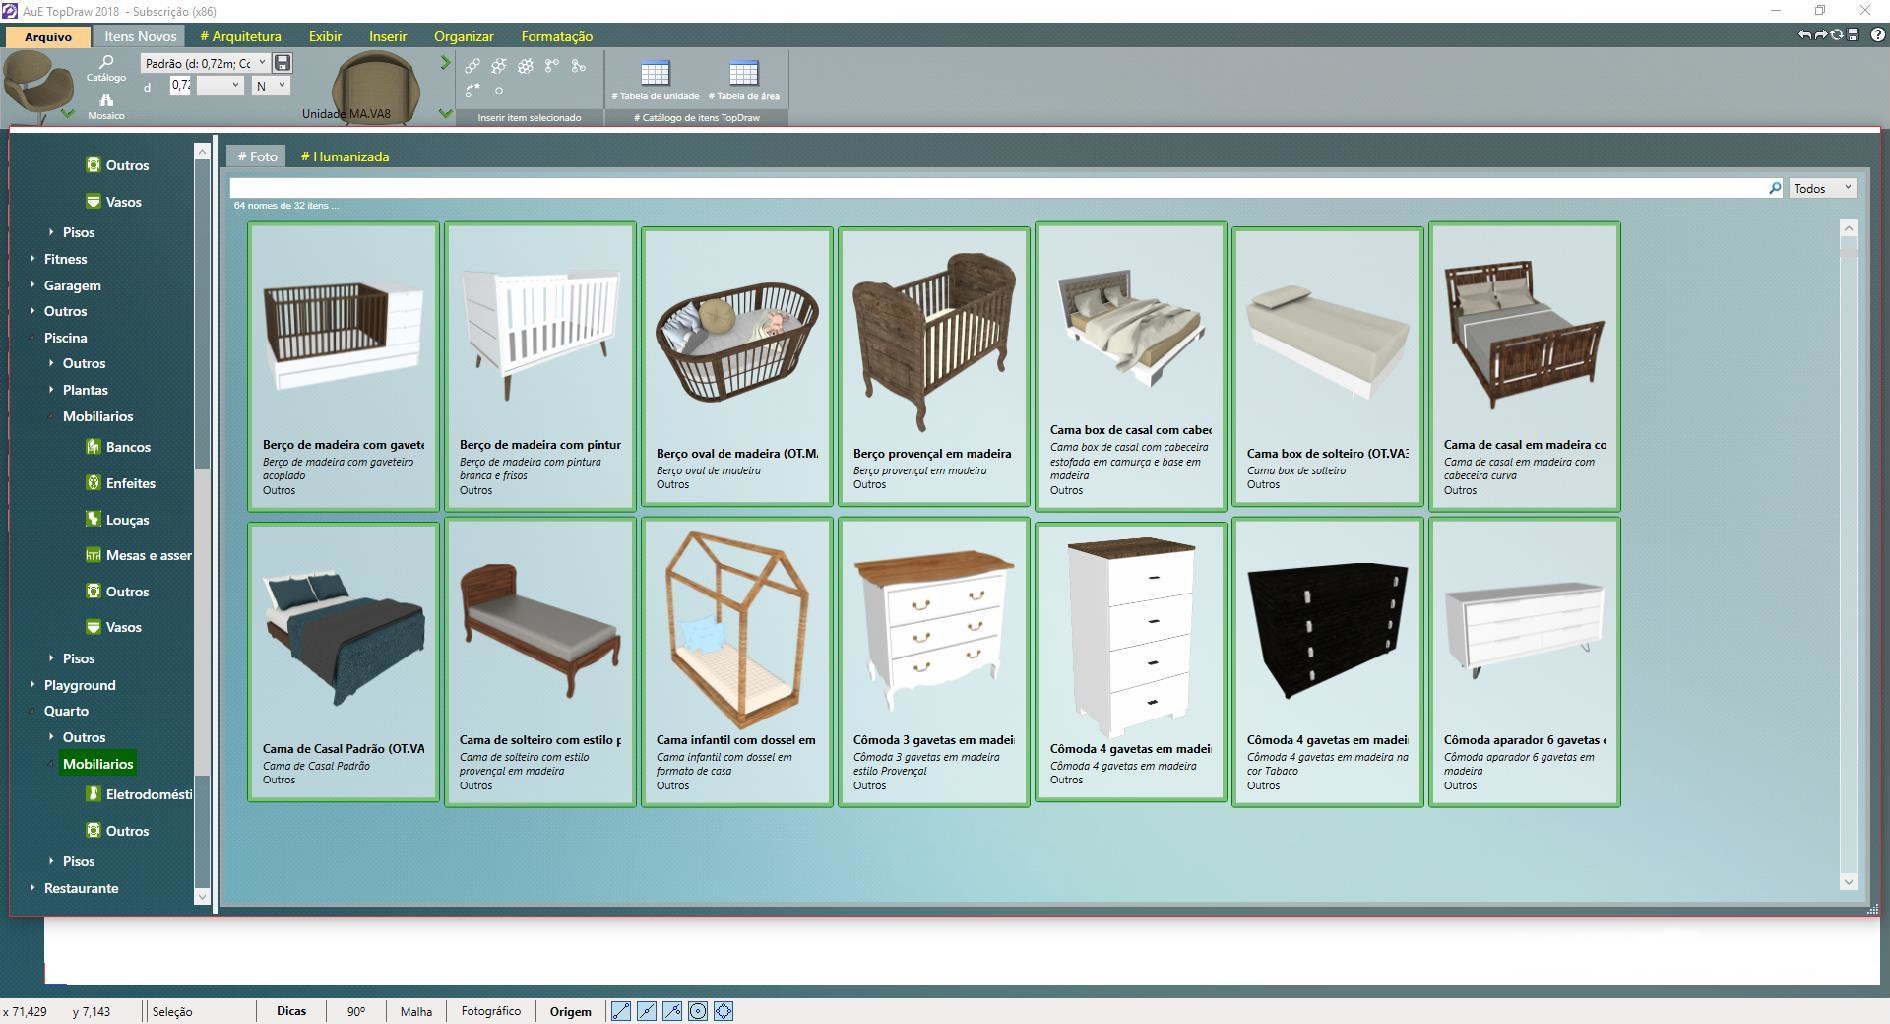Toggle Fotográfico mode in status bar
1890x1024 pixels.
coord(491,1011)
